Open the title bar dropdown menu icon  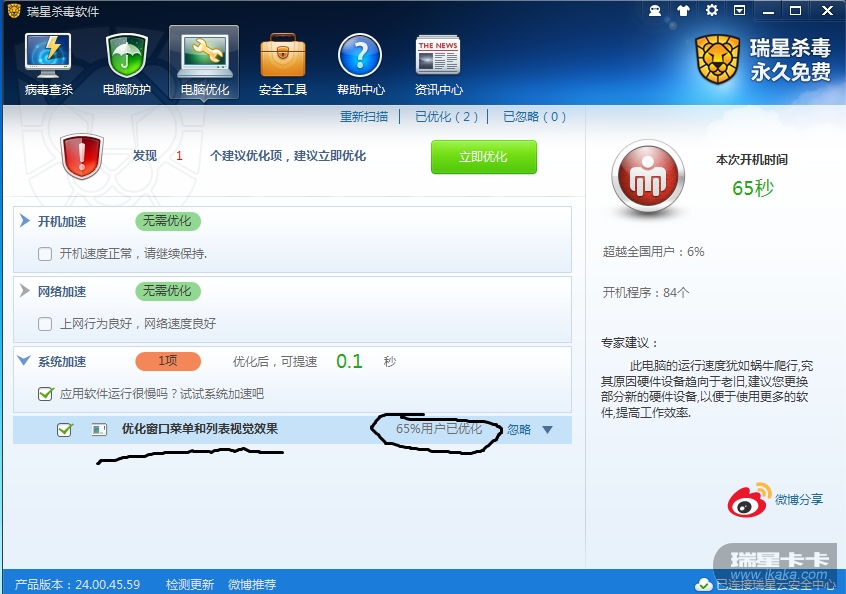pos(740,10)
